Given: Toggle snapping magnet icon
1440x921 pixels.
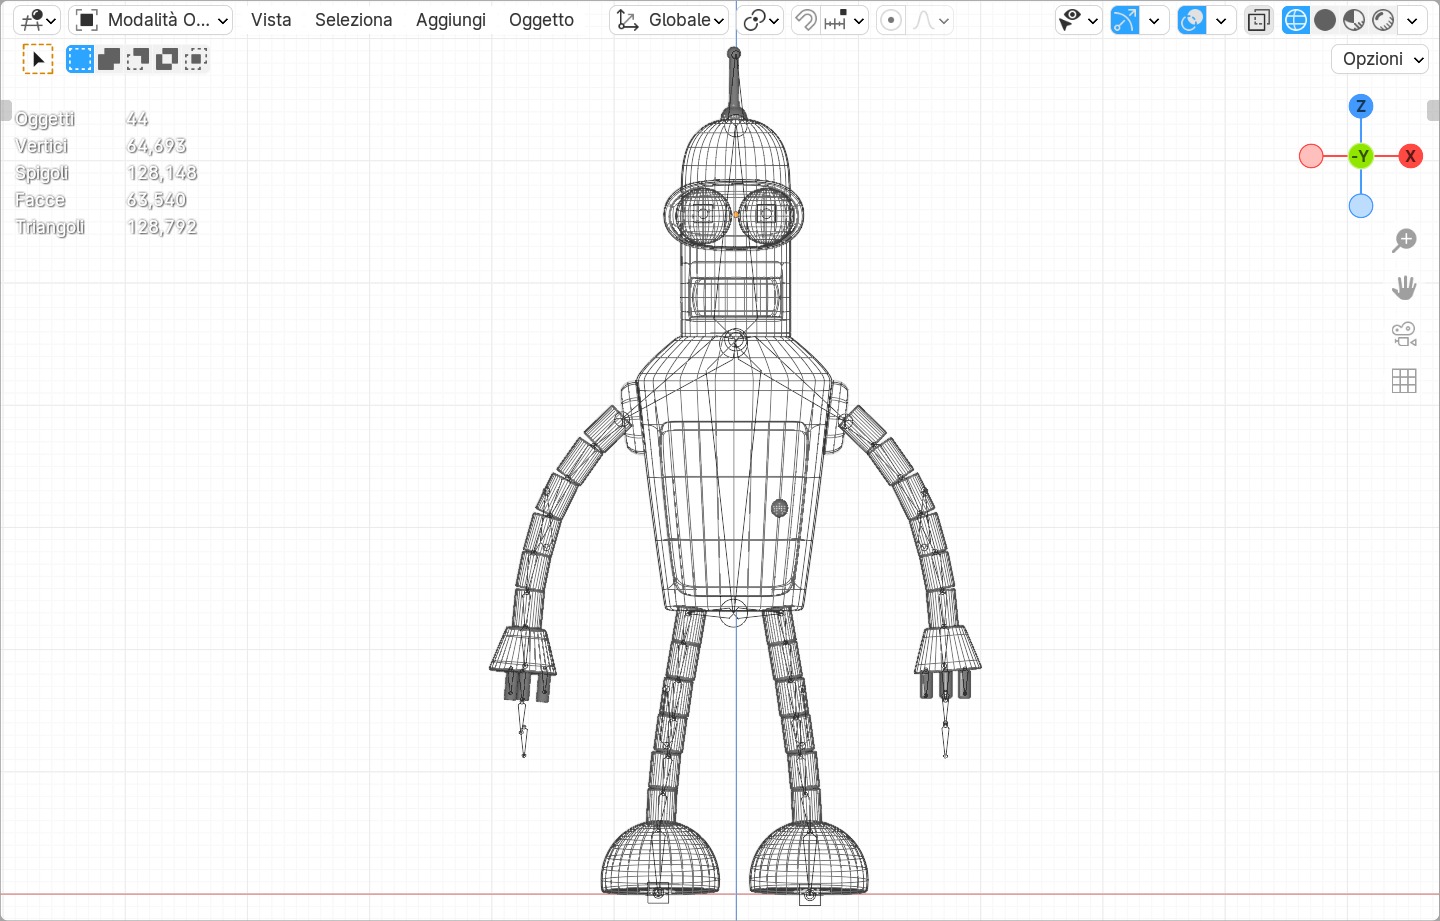Looking at the screenshot, I should (805, 20).
